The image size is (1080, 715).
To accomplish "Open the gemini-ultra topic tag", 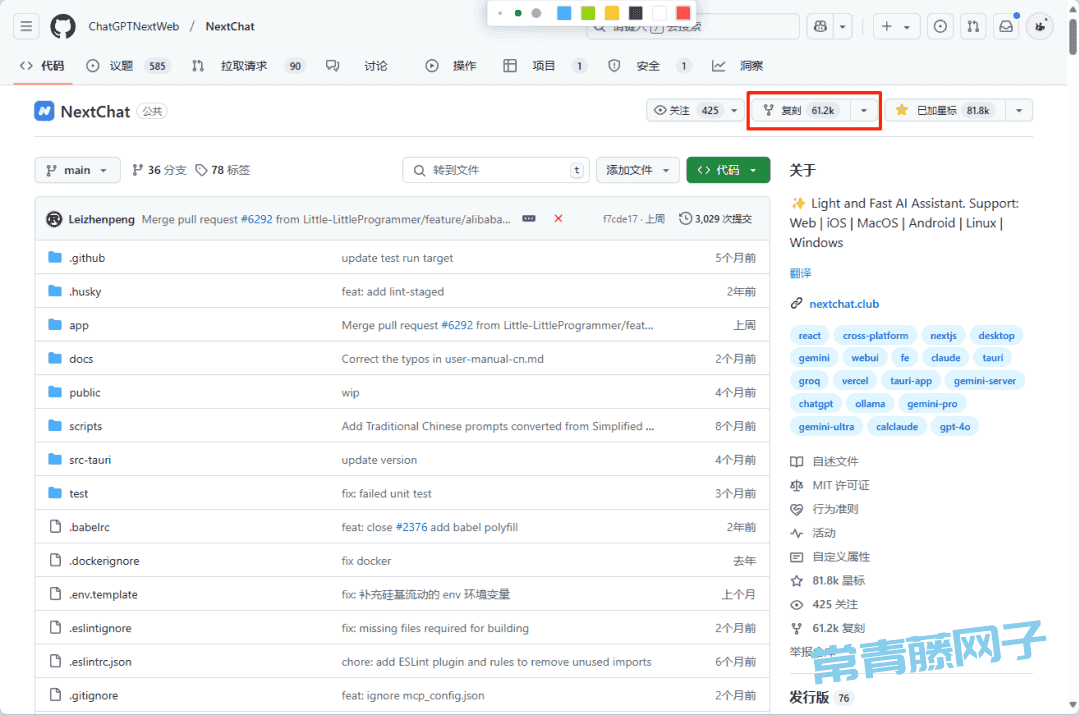I will [x=826, y=426].
